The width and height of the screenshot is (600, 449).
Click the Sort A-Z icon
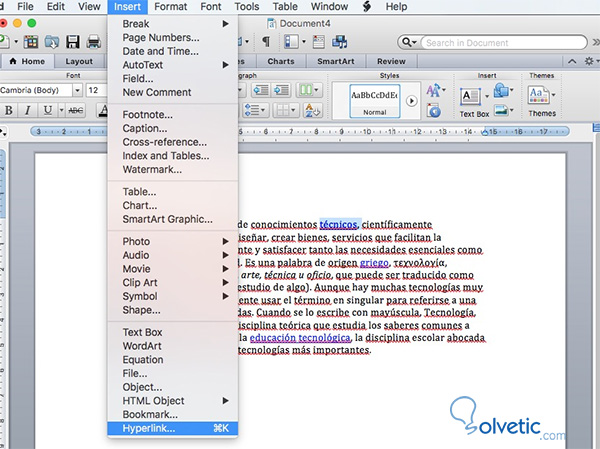coord(313,111)
